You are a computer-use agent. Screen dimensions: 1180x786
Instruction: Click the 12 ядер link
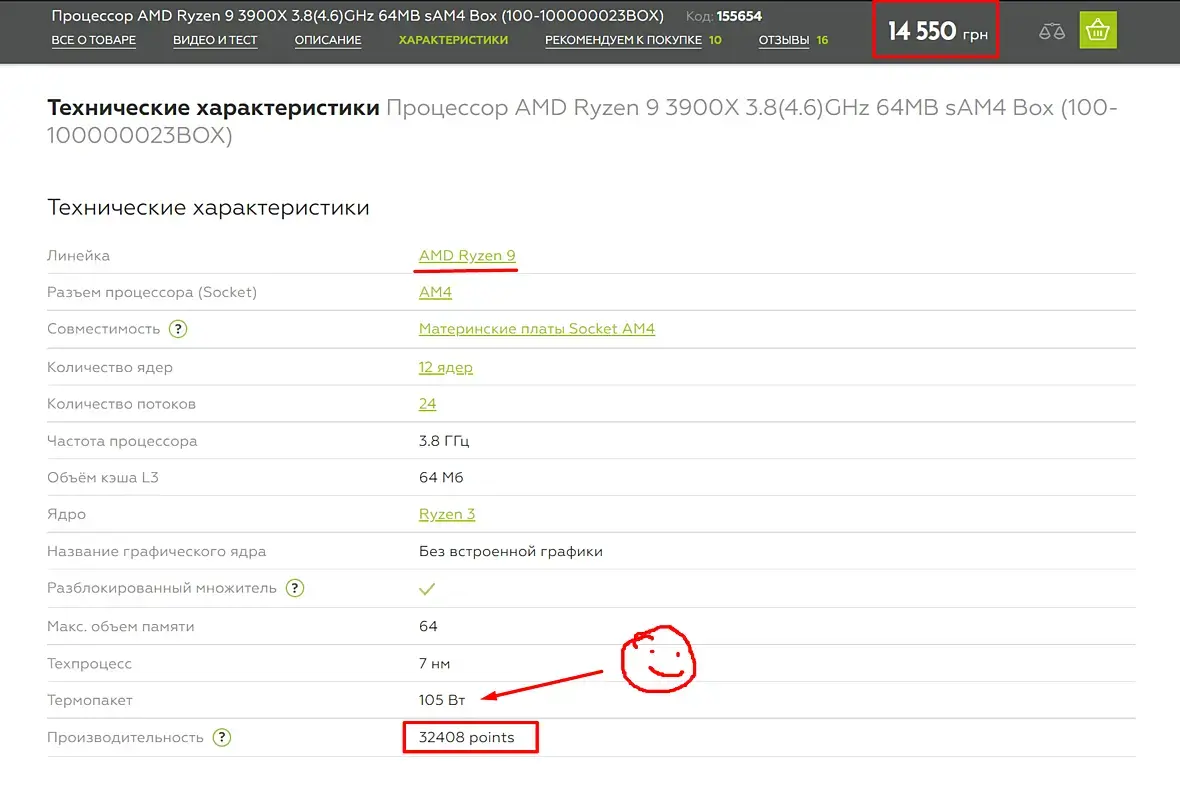click(x=446, y=367)
